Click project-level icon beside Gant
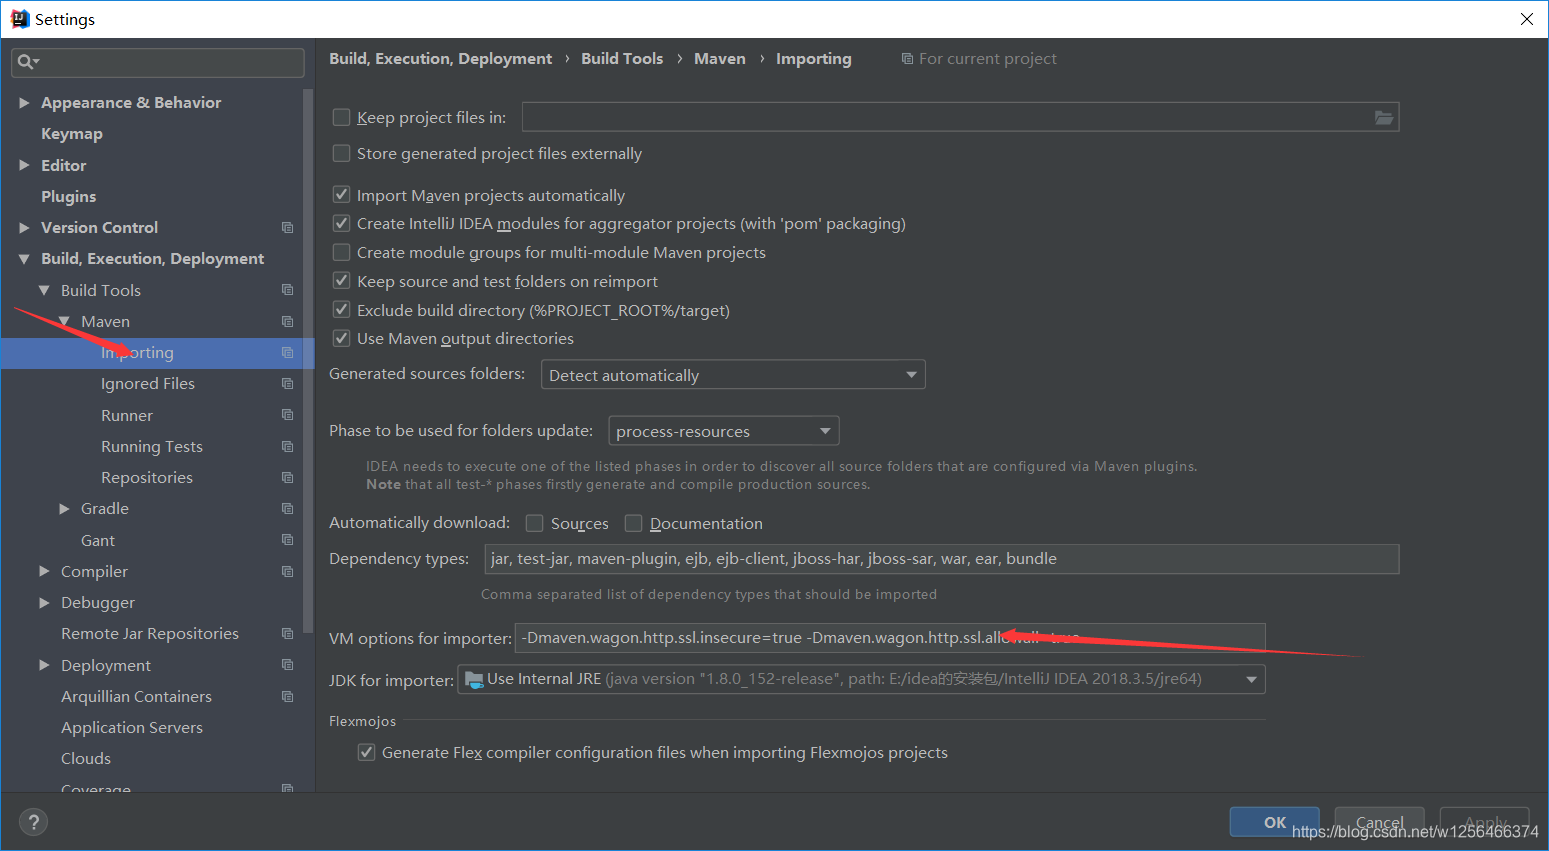This screenshot has width=1549, height=851. 287,540
